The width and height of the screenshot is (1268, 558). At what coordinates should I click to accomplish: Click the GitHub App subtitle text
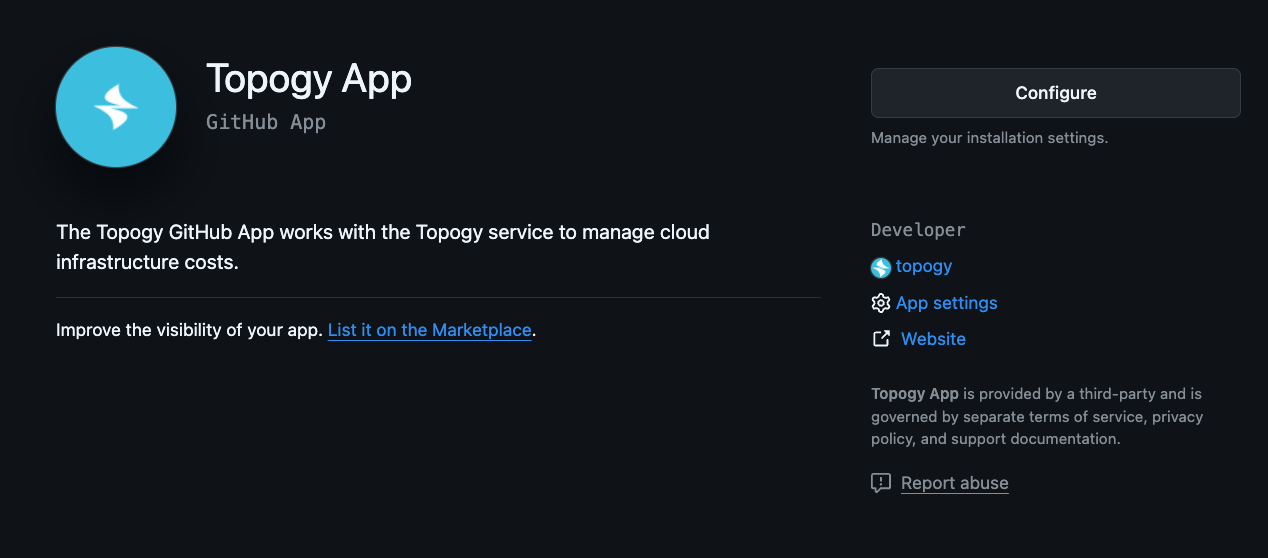tap(266, 123)
